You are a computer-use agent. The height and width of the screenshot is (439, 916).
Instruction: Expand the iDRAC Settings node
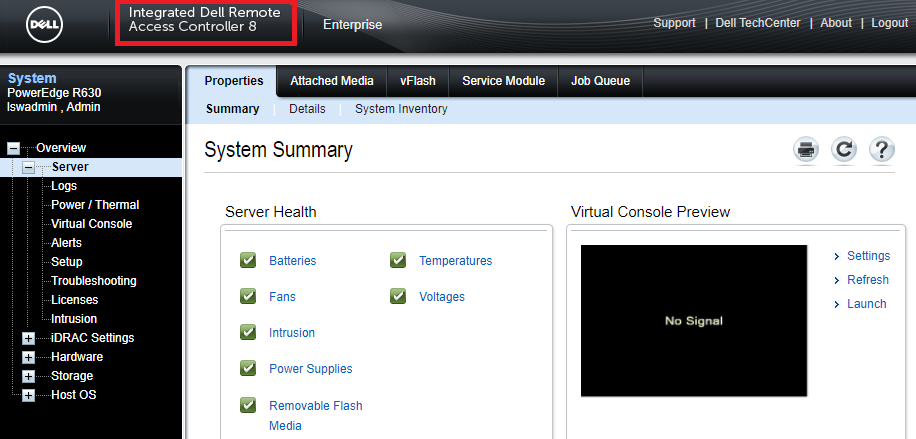point(29,338)
